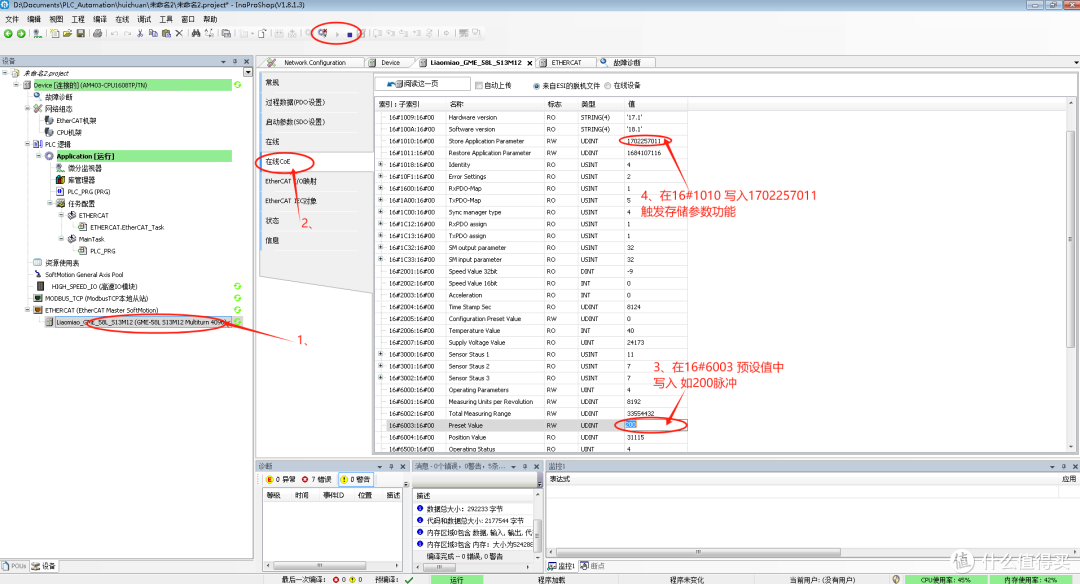Image resolution: width=1080 pixels, height=584 pixels.
Task: Select the 在线设备 radio option
Action: (x=608, y=86)
